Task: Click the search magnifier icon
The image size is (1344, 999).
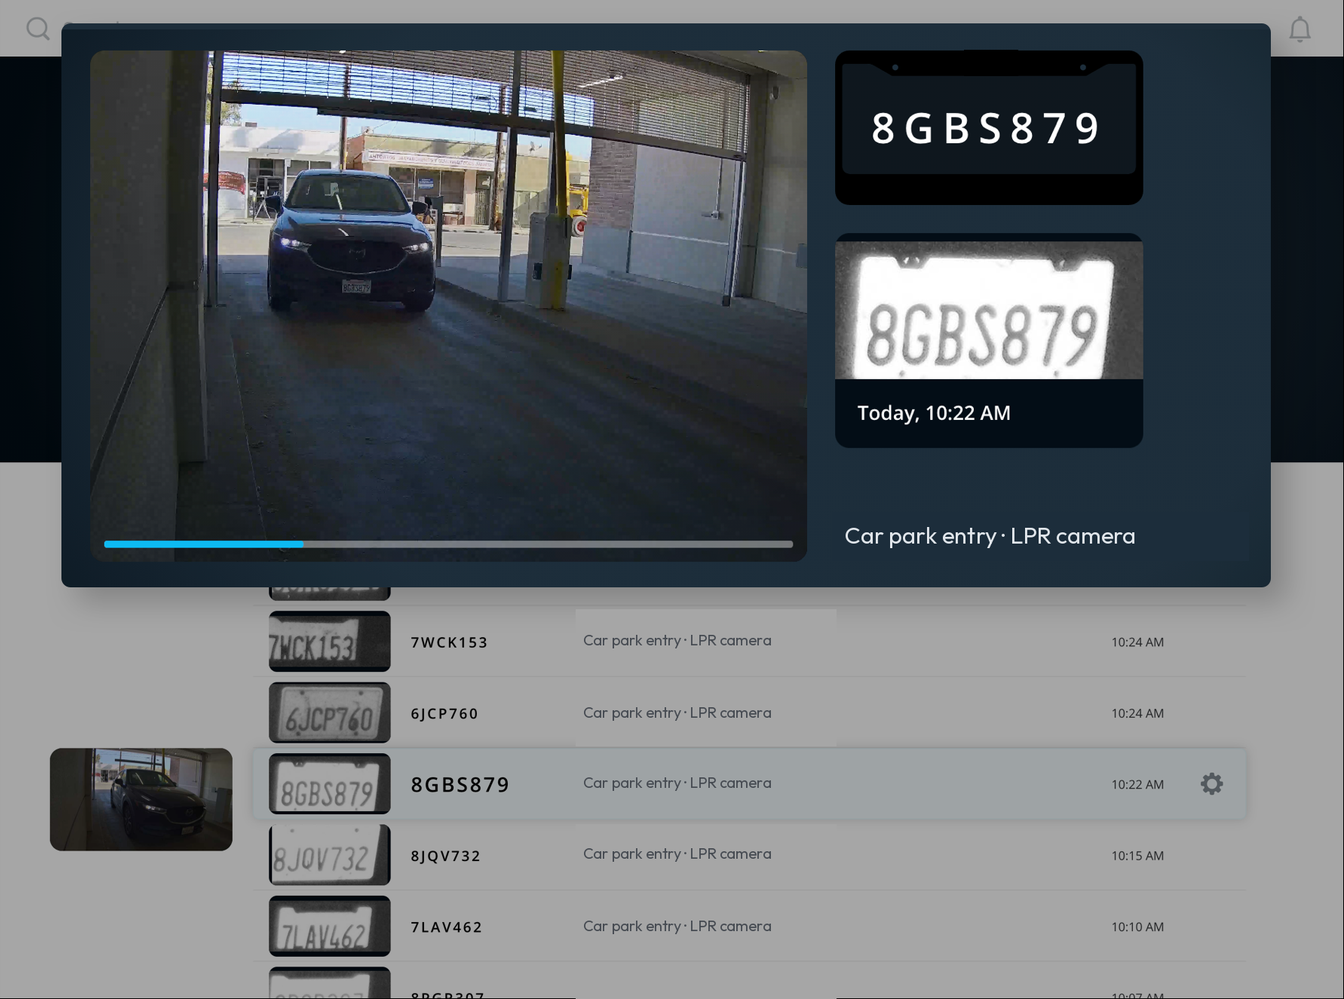Action: pos(38,28)
